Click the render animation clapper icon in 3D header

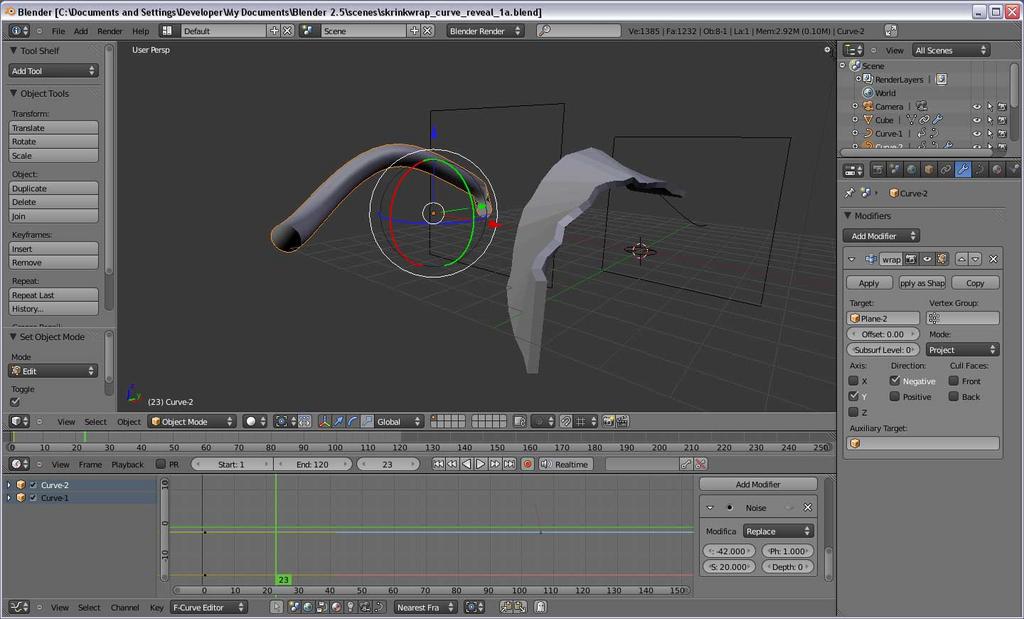tap(622, 422)
